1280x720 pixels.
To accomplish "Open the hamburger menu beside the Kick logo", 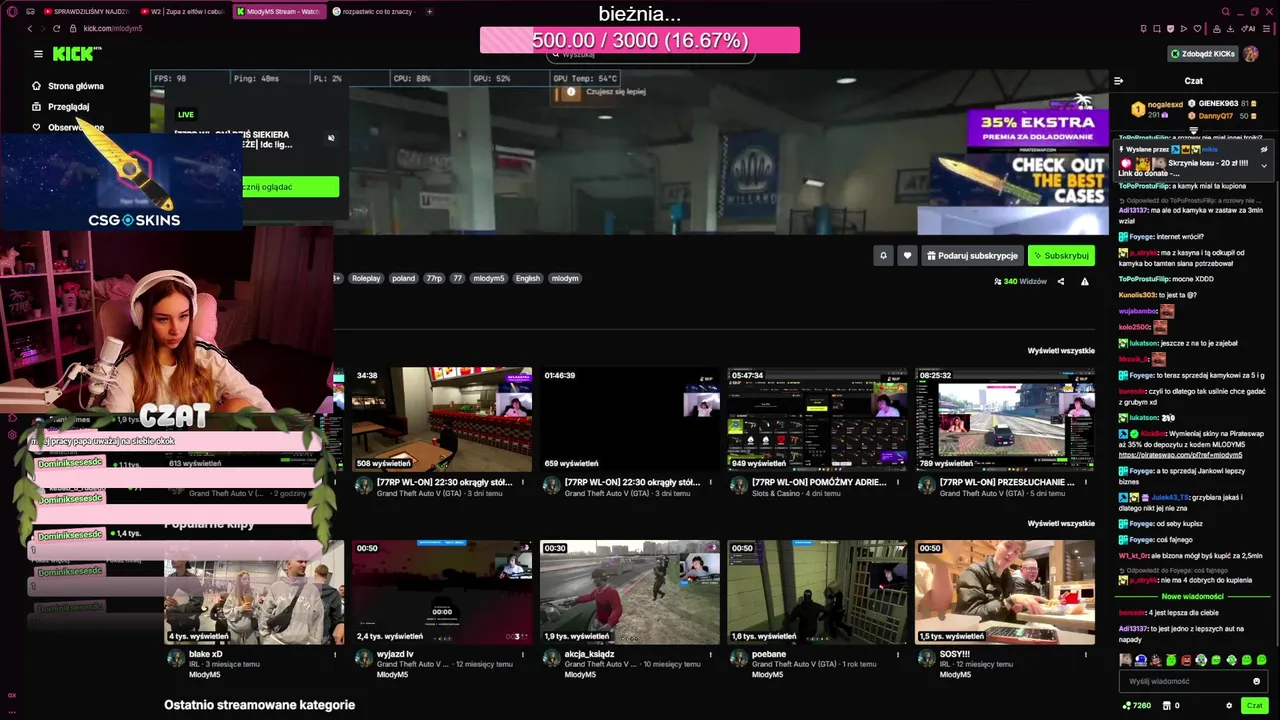I will [x=38, y=54].
